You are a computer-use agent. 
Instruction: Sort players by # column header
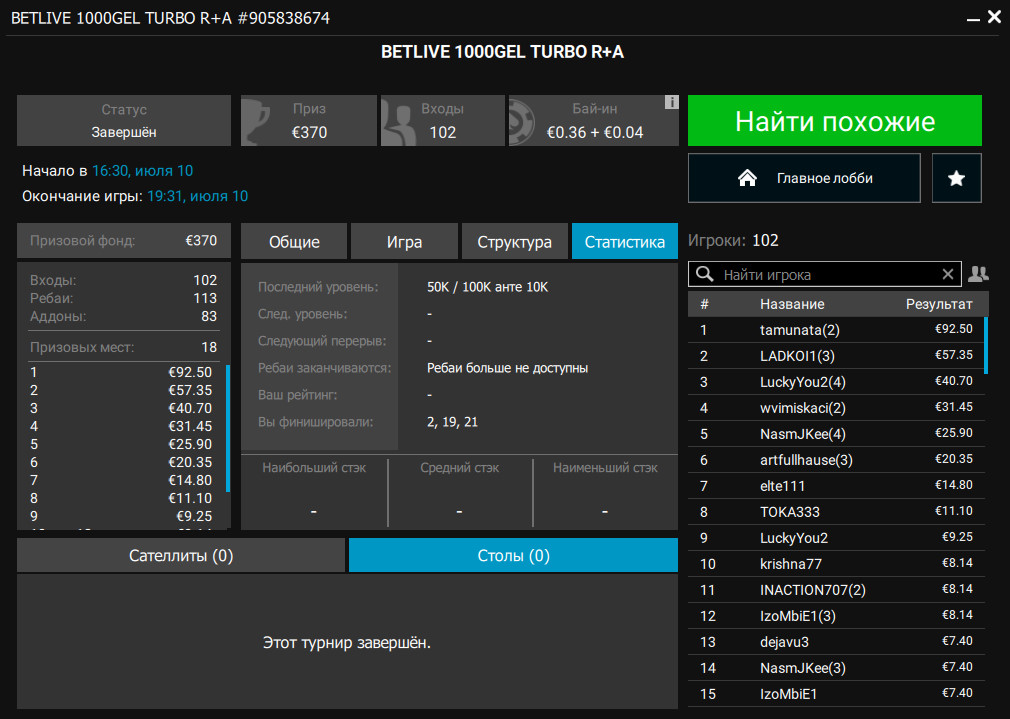(x=705, y=304)
